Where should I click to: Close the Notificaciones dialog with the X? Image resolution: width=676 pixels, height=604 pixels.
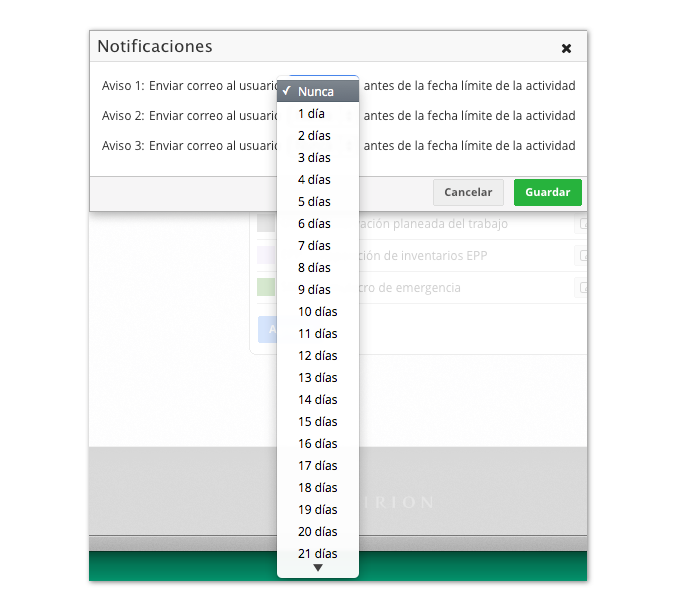tap(566, 48)
